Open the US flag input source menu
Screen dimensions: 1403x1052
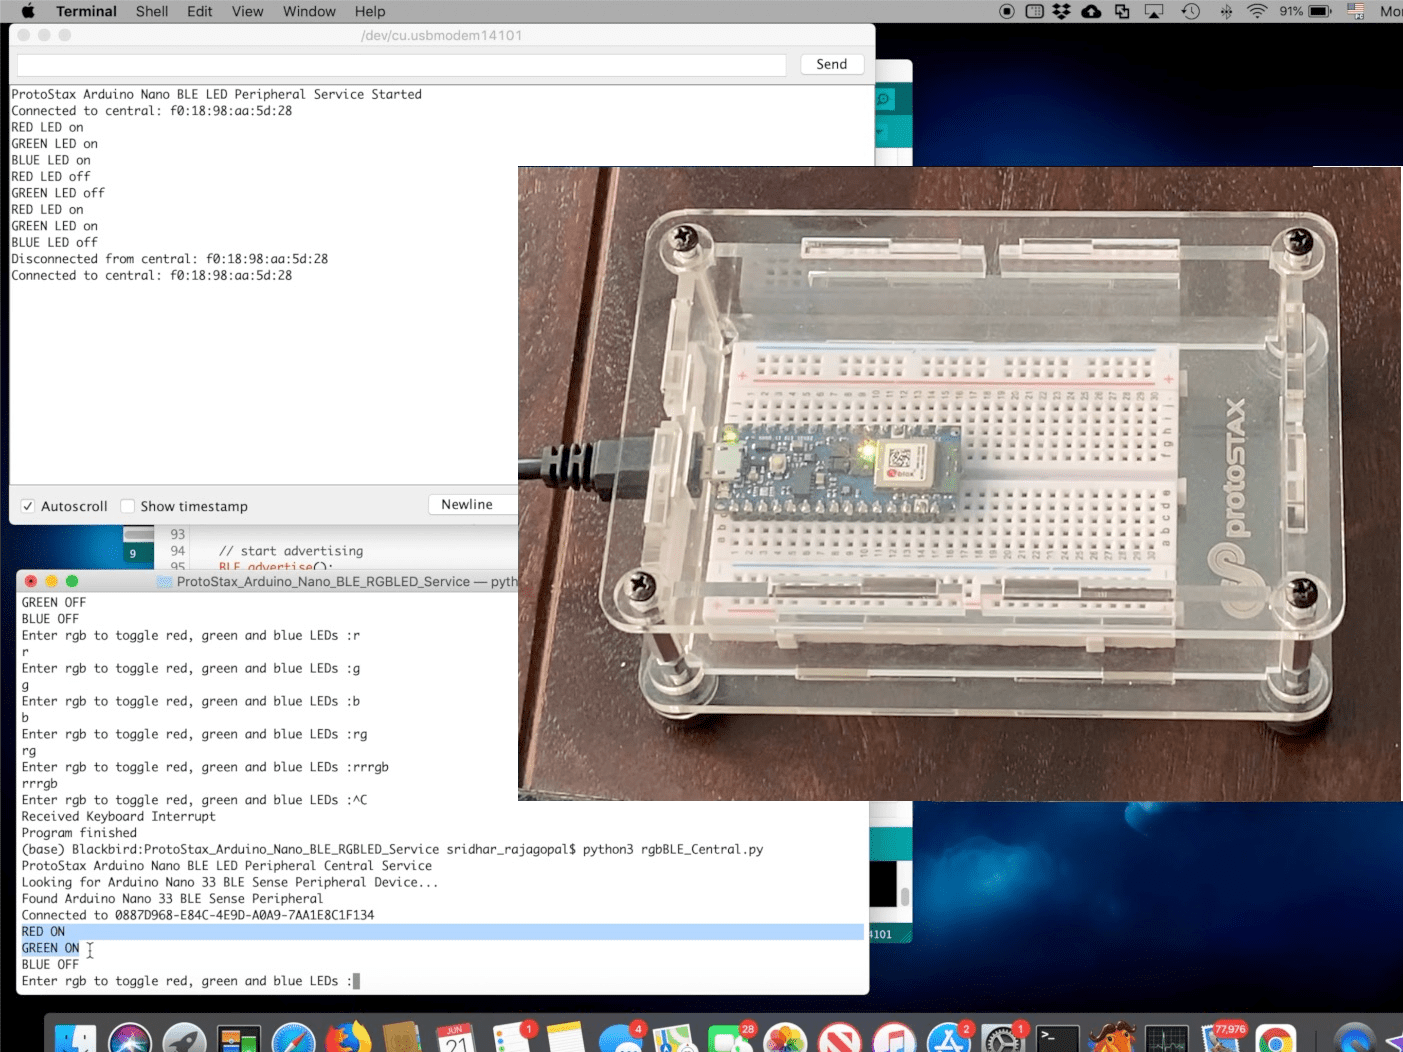[x=1356, y=11]
